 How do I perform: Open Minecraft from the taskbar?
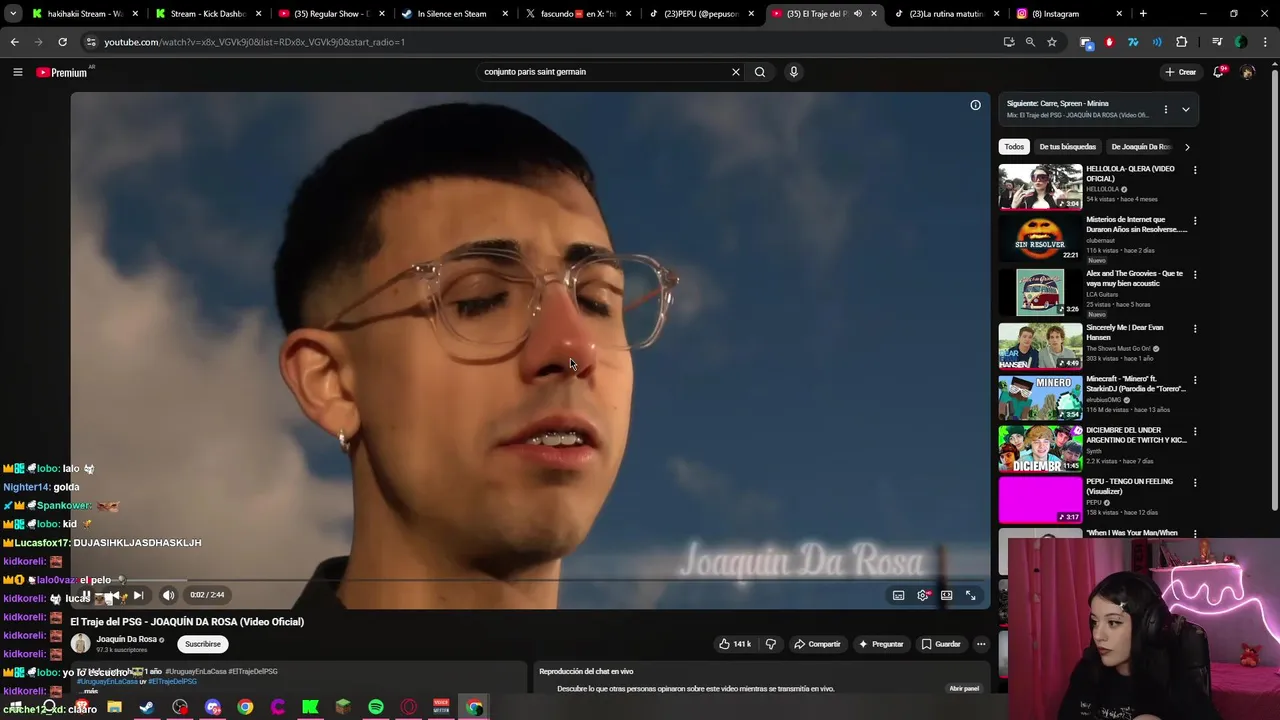343,707
